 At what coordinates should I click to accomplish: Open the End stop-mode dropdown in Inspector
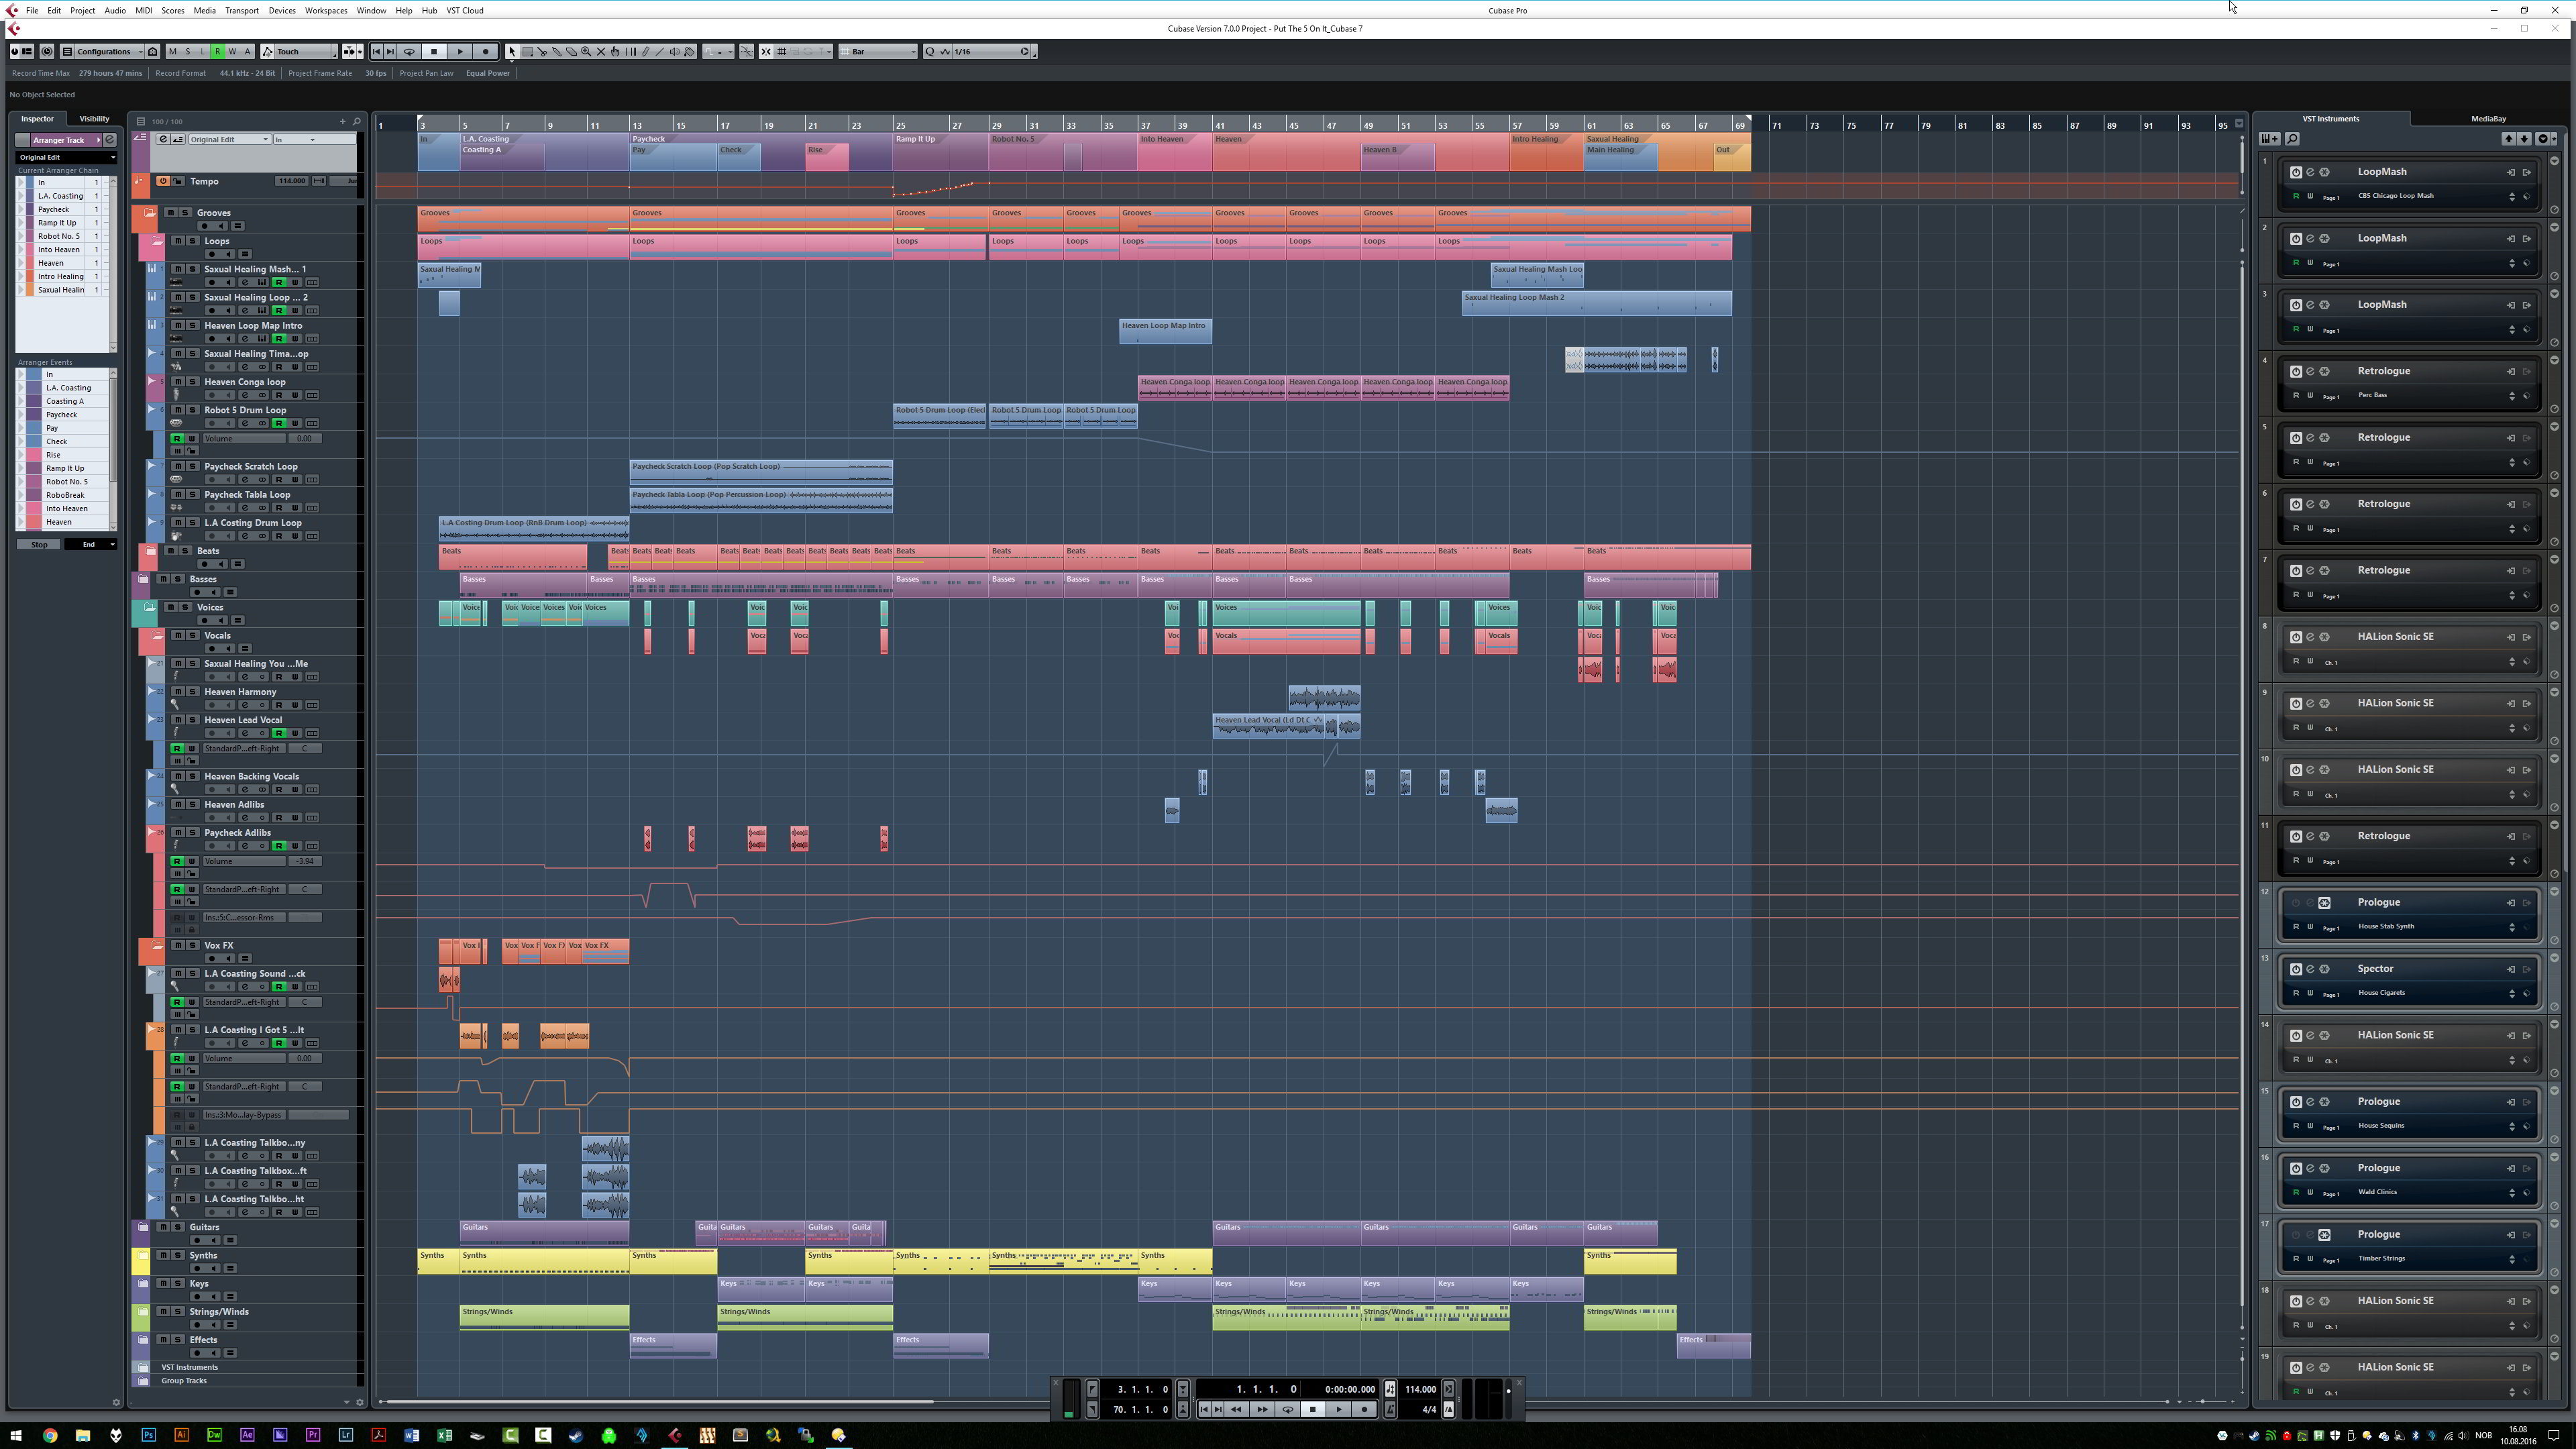[90, 545]
